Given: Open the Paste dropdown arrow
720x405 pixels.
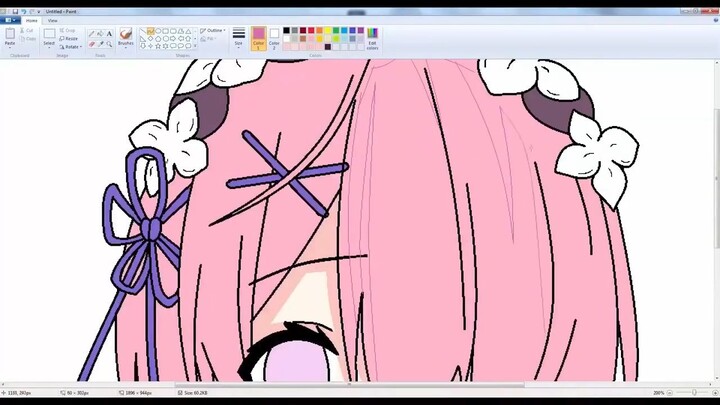Looking at the screenshot, I should (x=10, y=47).
